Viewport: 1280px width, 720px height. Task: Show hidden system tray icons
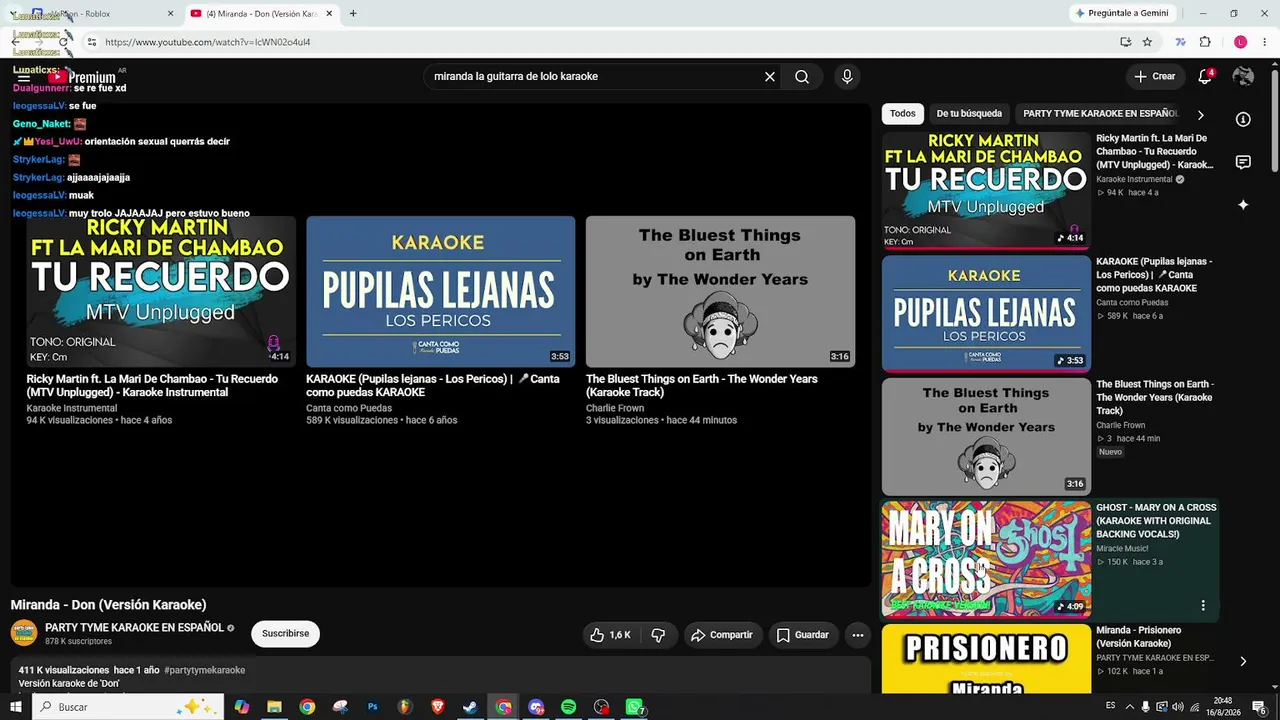tap(1130, 707)
